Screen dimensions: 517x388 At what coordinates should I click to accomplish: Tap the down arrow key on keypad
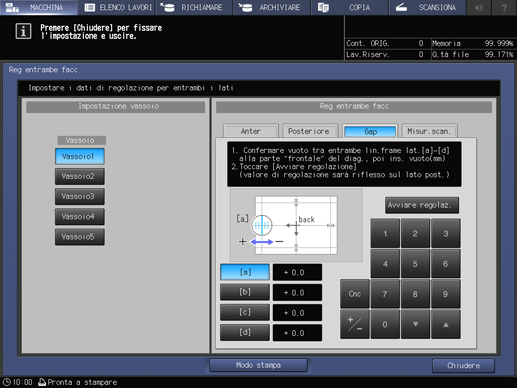coord(415,324)
